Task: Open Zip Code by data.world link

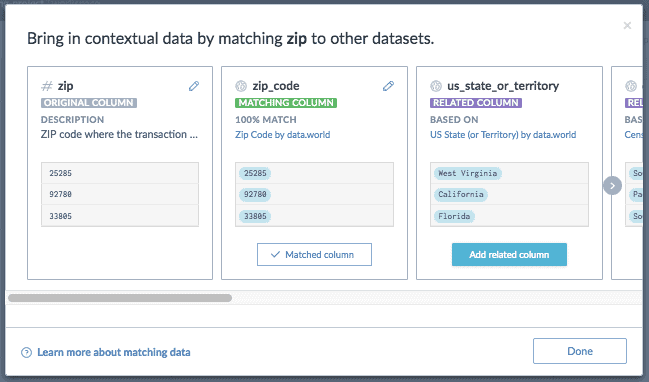Action: pyautogui.click(x=283, y=135)
